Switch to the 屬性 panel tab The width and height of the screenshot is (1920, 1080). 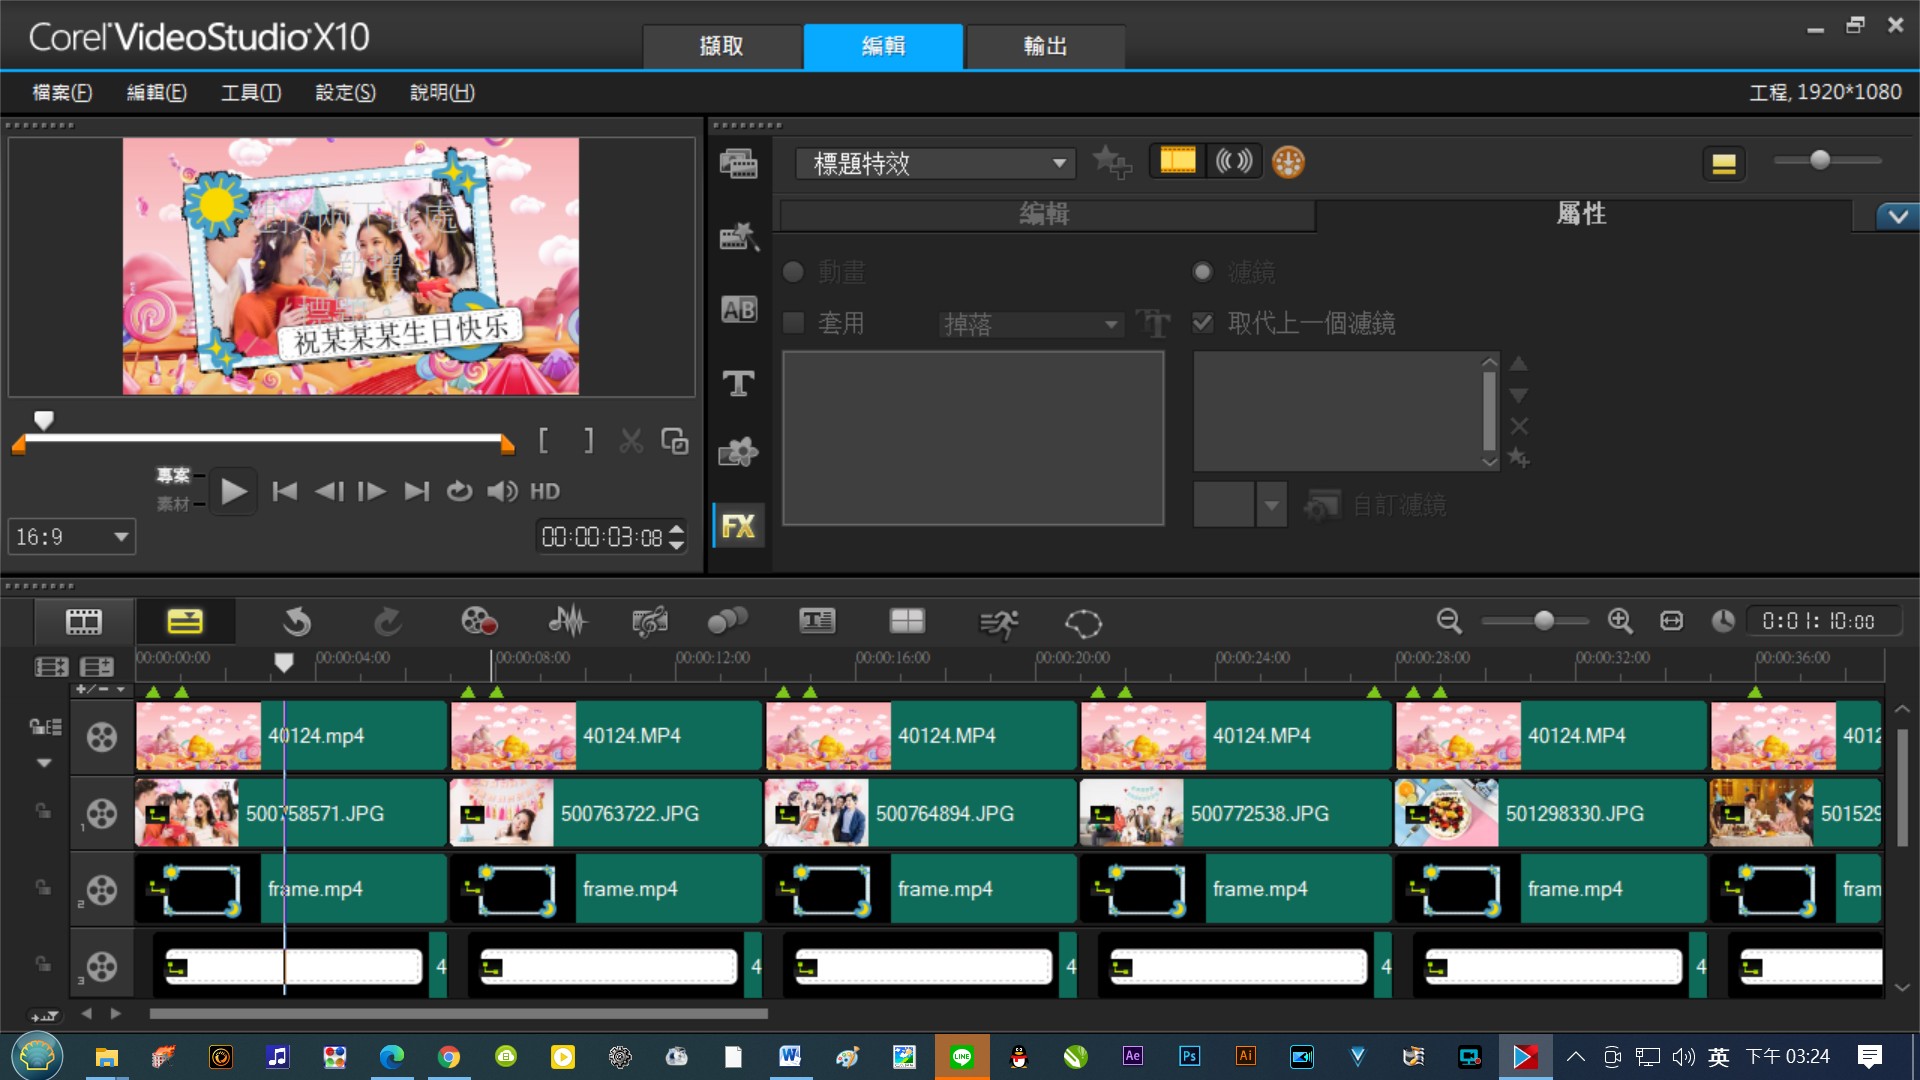pos(1582,214)
